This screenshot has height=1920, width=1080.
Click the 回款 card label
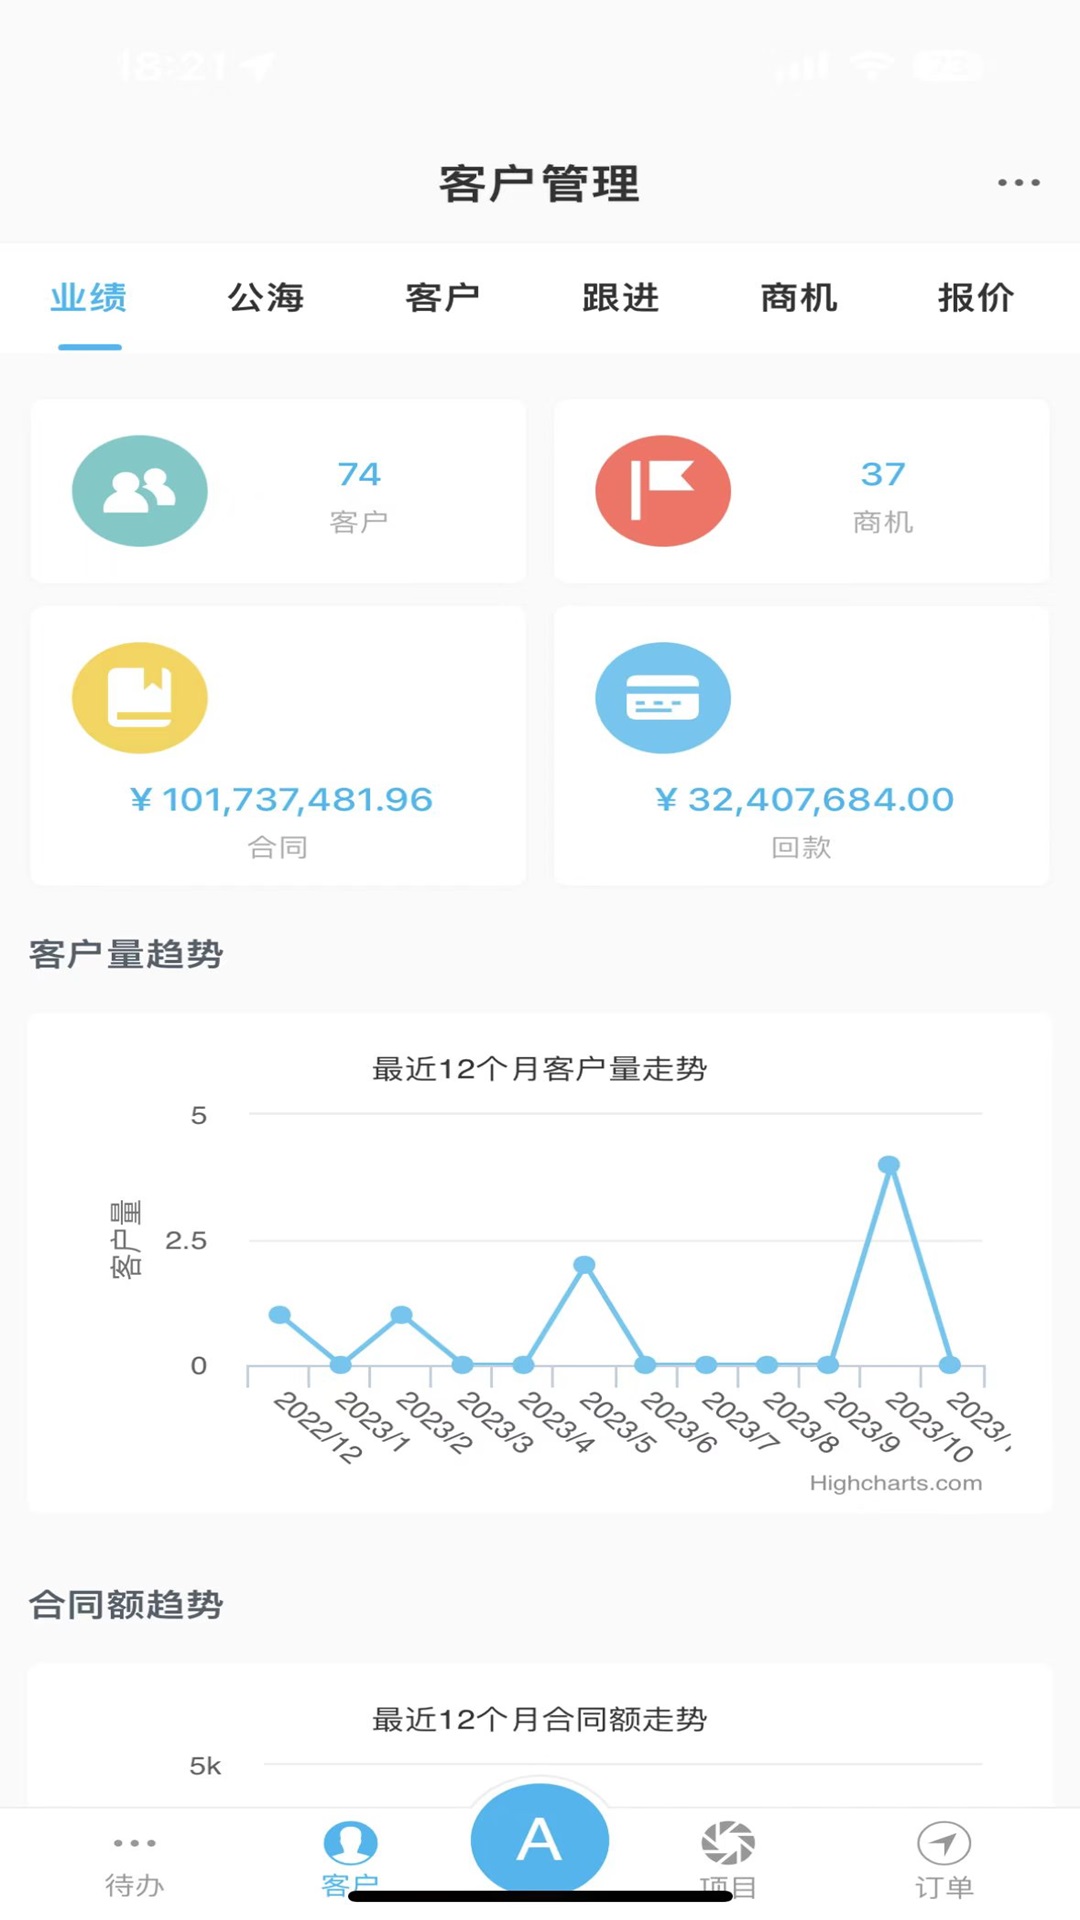point(802,848)
